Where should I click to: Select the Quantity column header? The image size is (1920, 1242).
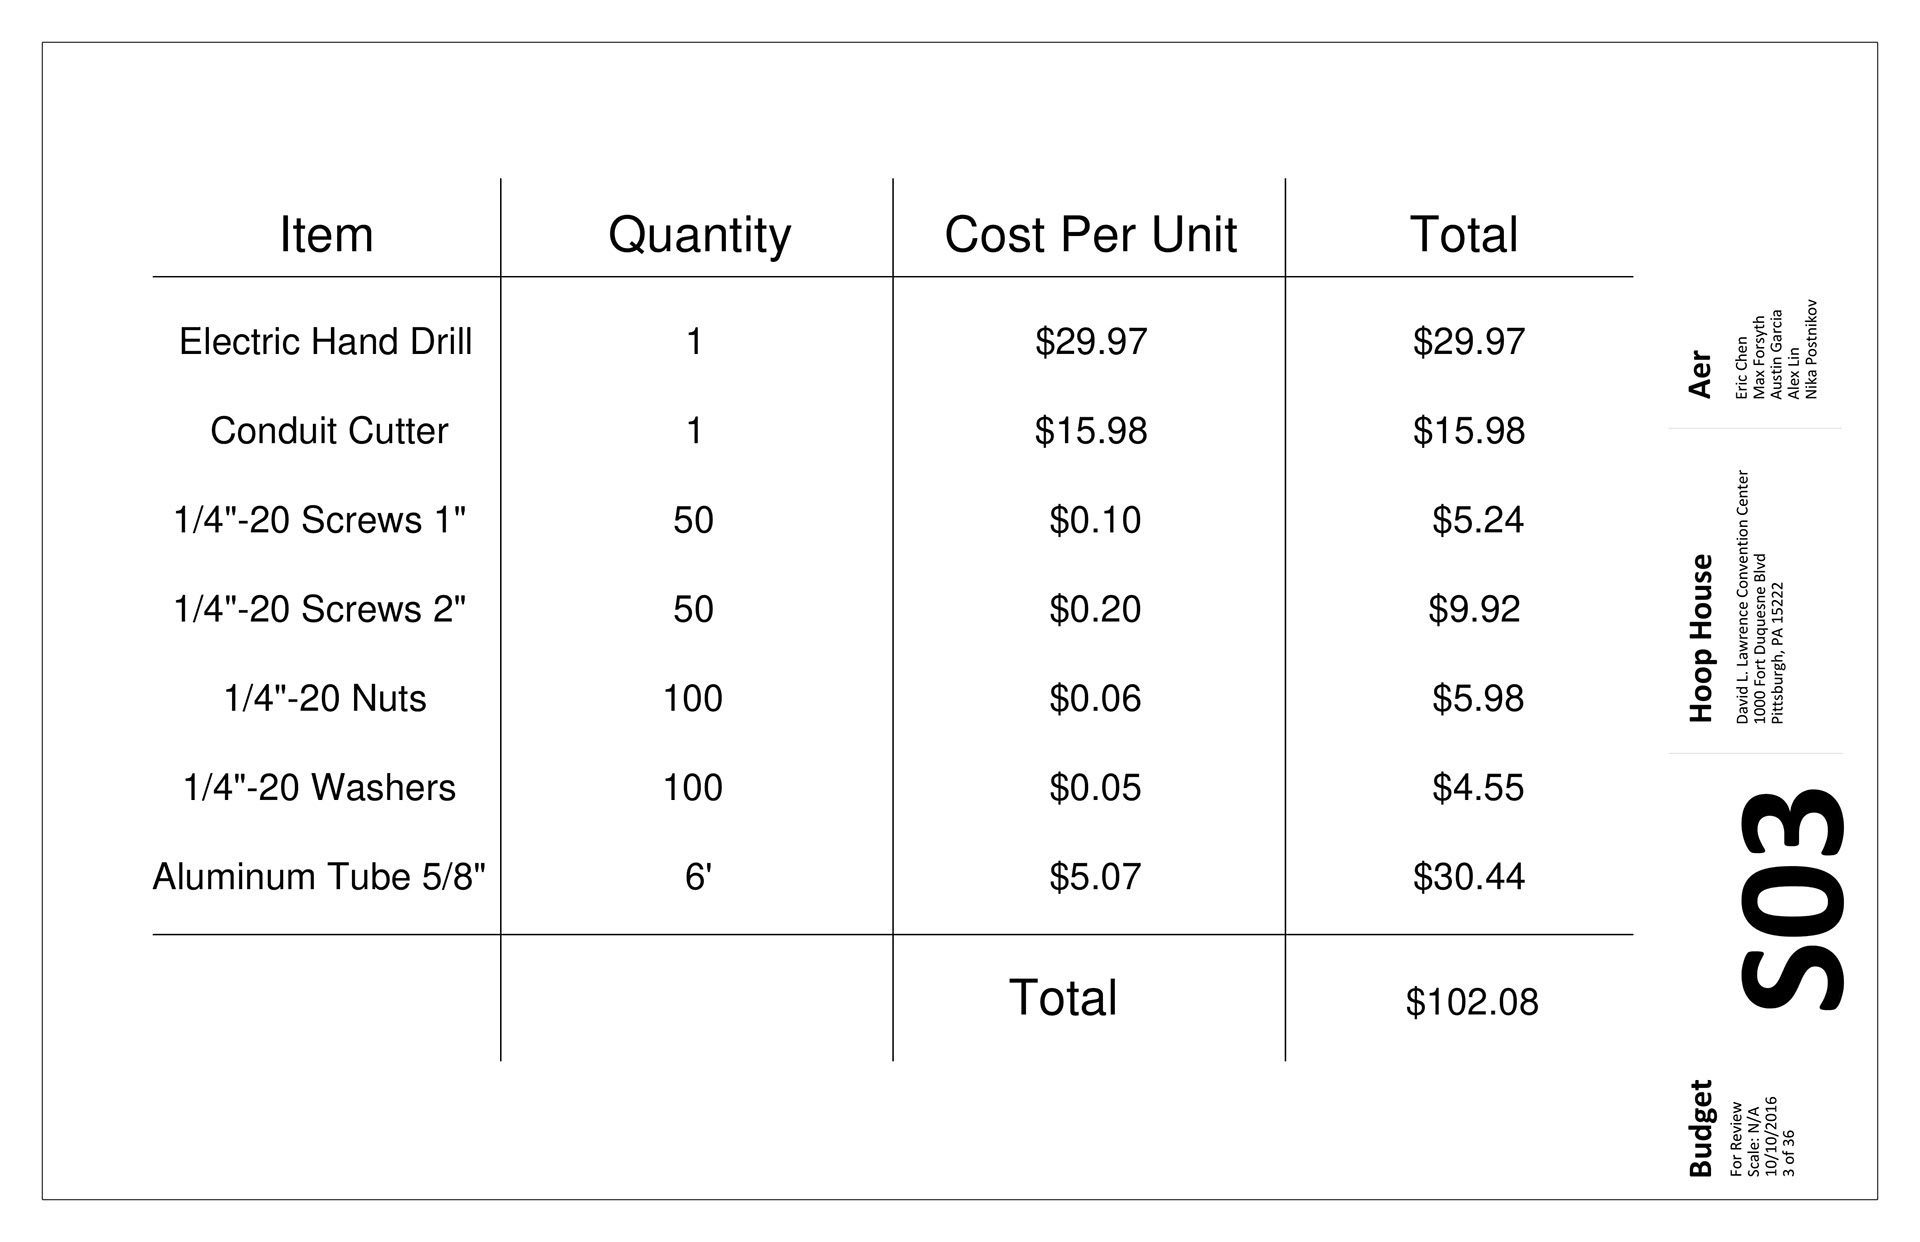pyautogui.click(x=699, y=237)
